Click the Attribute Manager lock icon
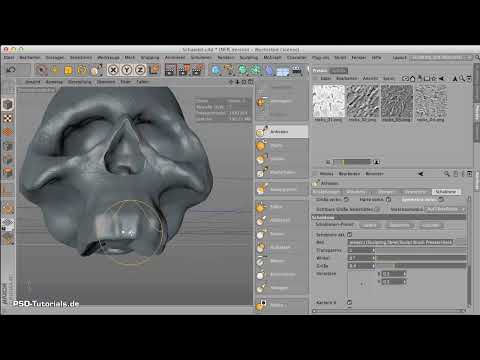This screenshot has height=360, width=480. pos(455,174)
